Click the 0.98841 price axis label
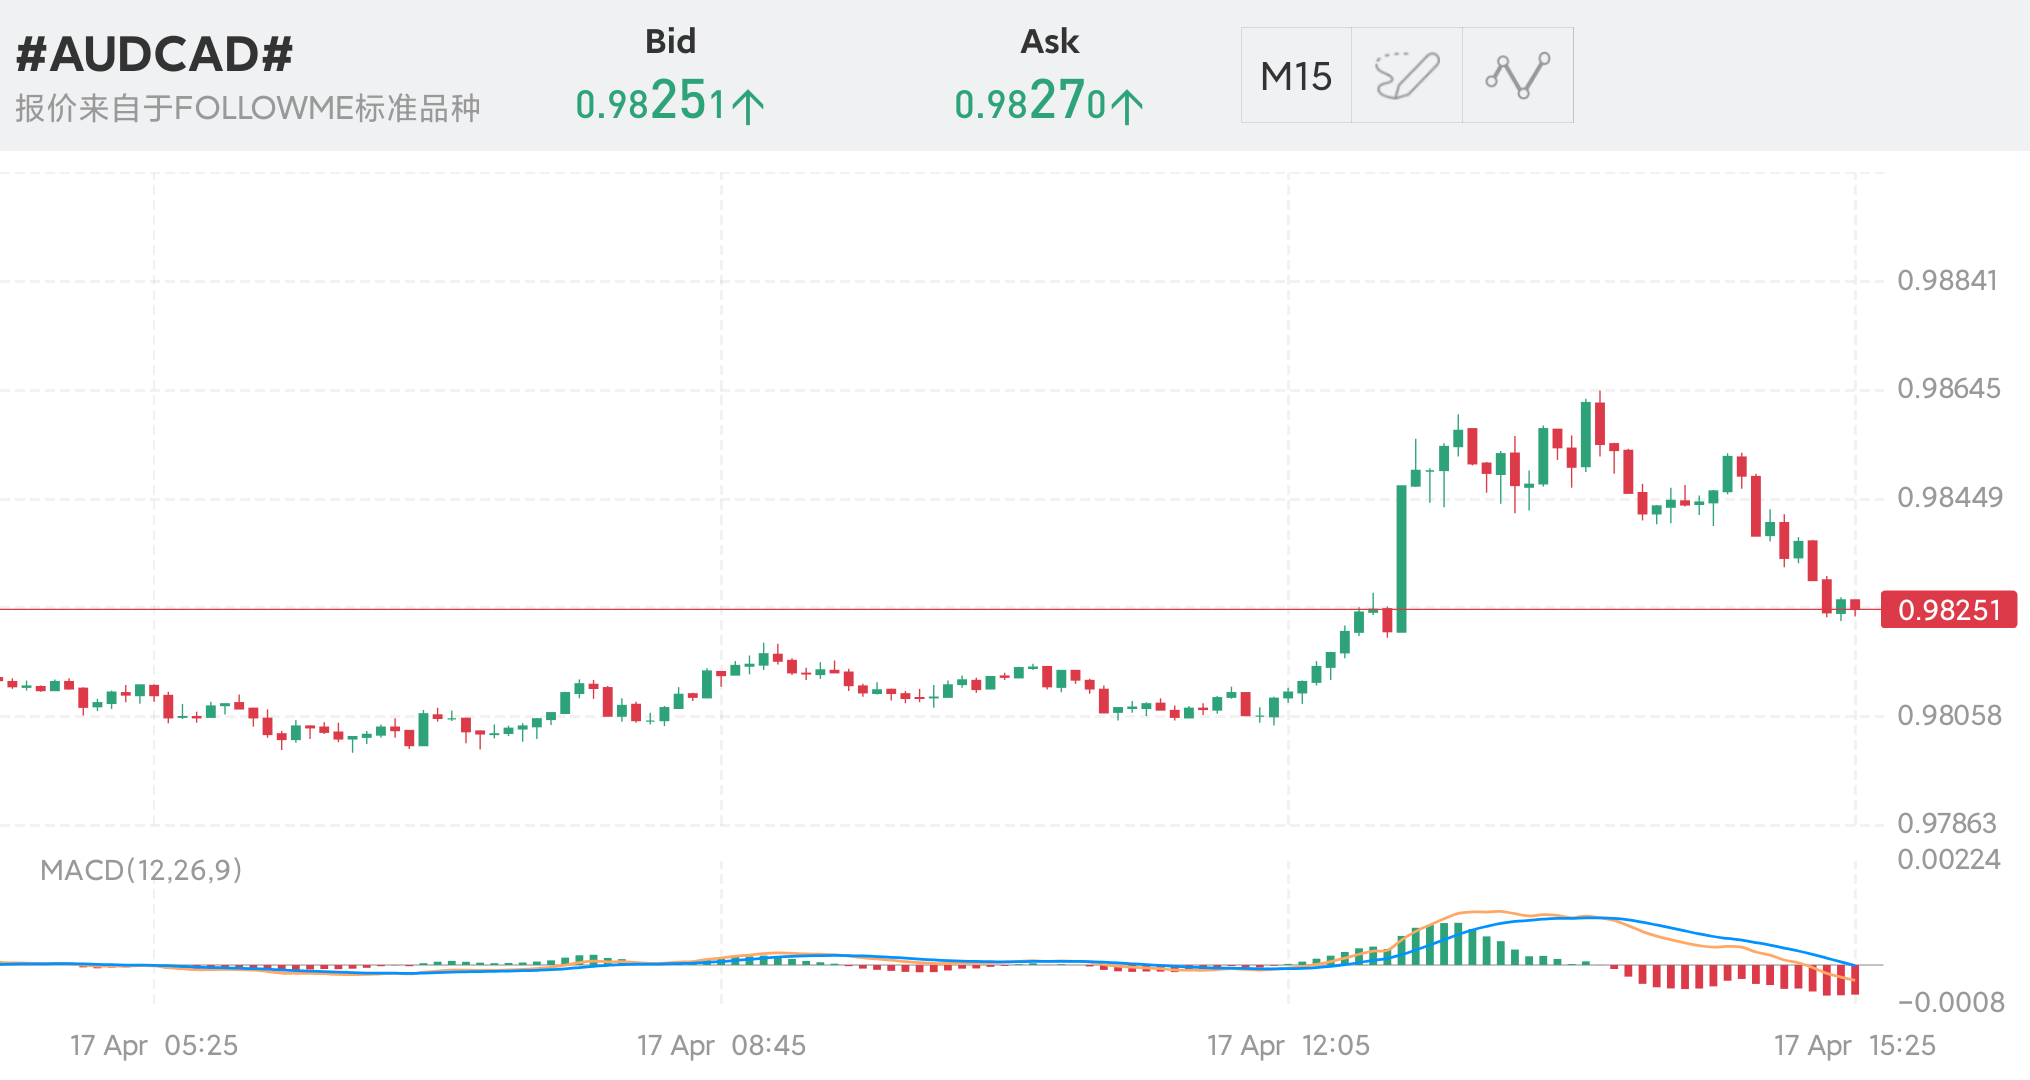Image resolution: width=2030 pixels, height=1080 pixels. (x=1947, y=280)
